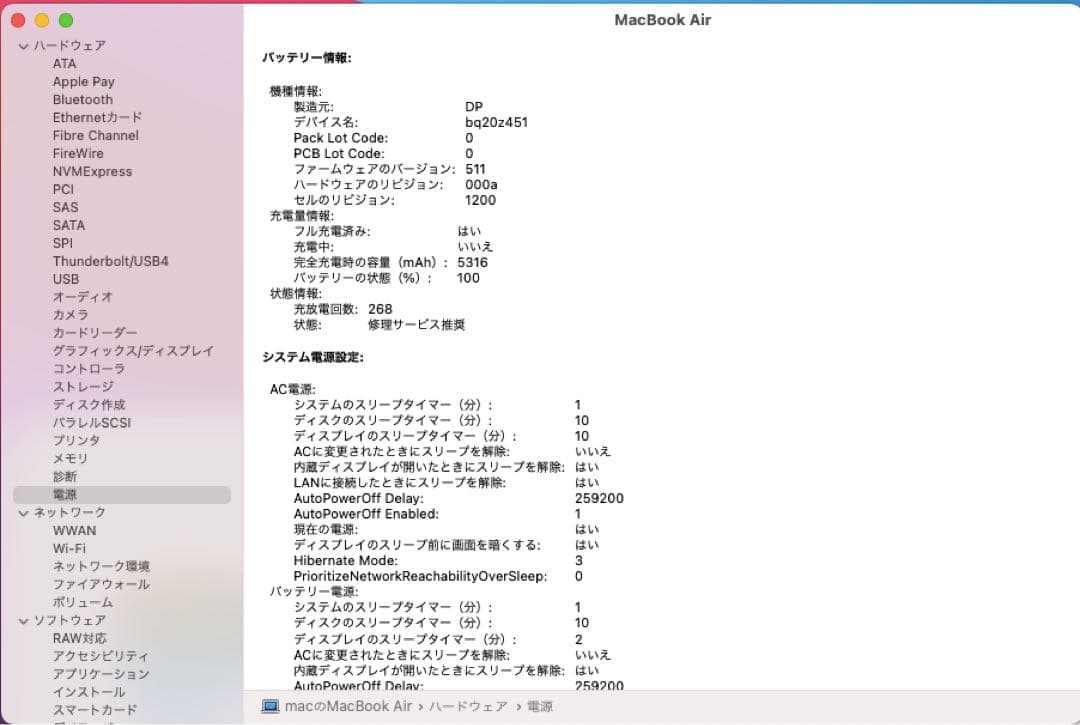Collapse the ハードウェア section

pos(22,45)
